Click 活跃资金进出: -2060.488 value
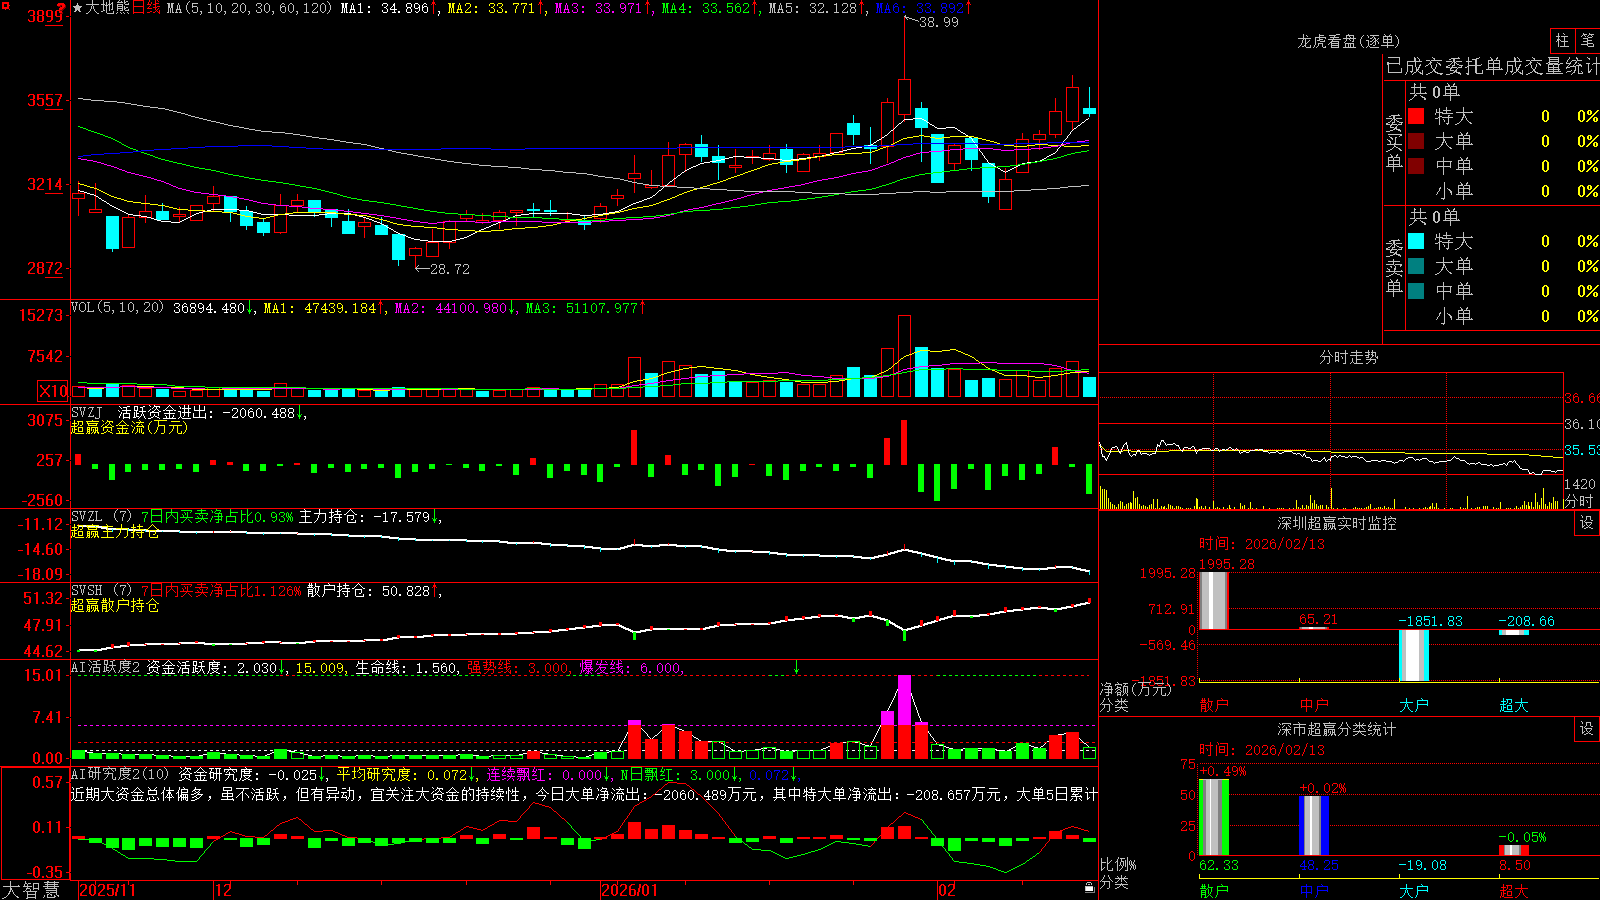 pos(206,412)
